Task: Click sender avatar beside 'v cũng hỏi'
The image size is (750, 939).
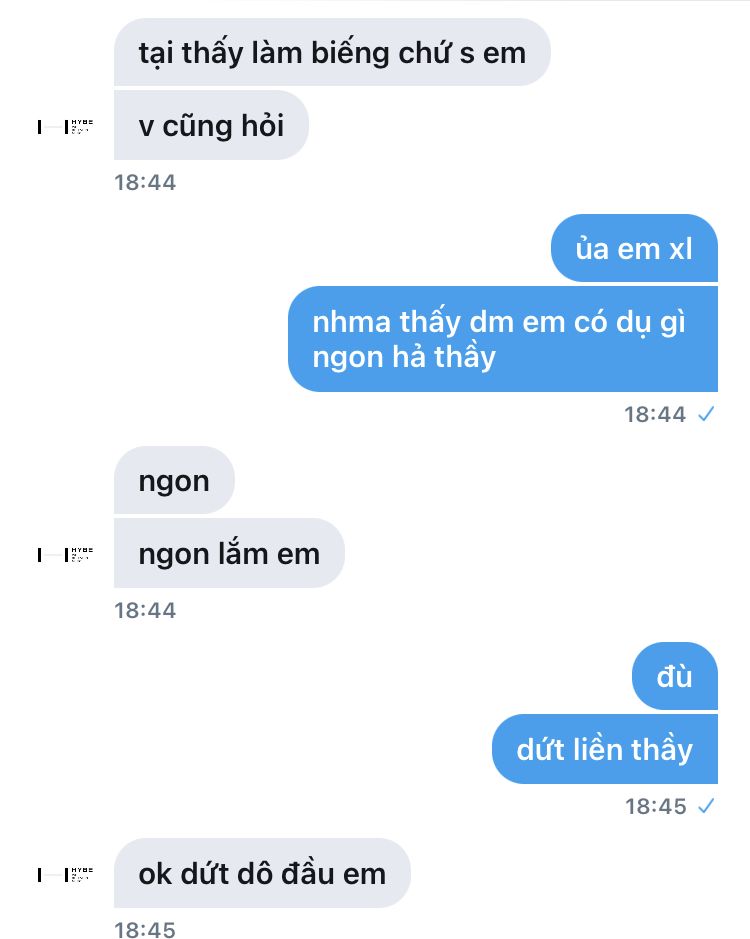Action: tap(65, 126)
